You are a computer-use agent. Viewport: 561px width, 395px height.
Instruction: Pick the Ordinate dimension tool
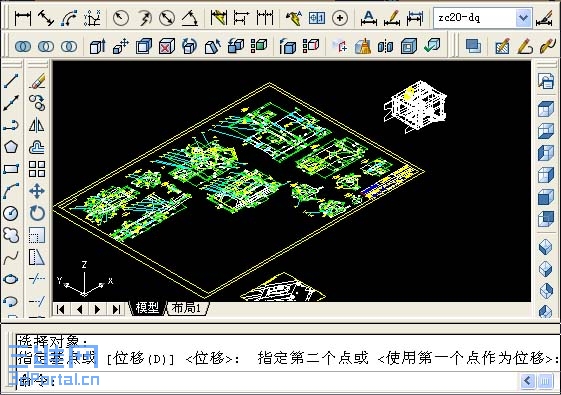pyautogui.click(x=92, y=18)
